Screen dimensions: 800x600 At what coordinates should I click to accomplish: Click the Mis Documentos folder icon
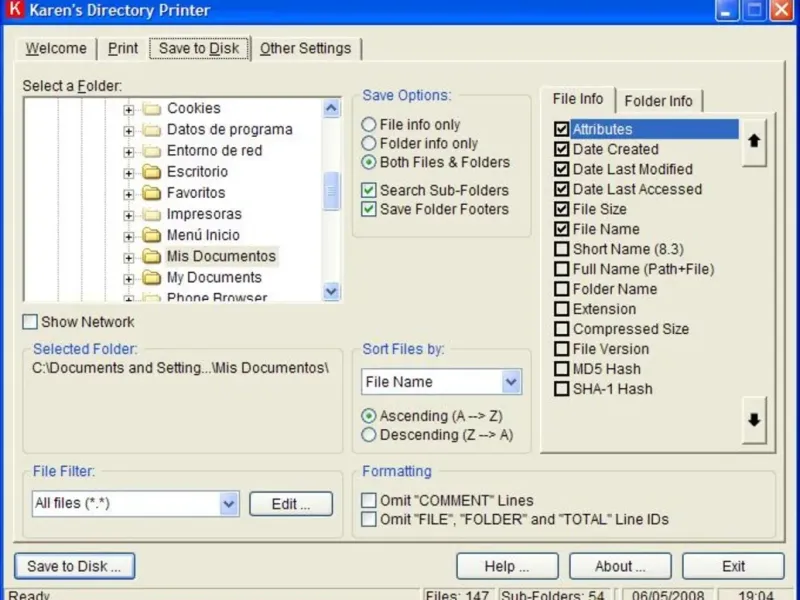pos(152,257)
